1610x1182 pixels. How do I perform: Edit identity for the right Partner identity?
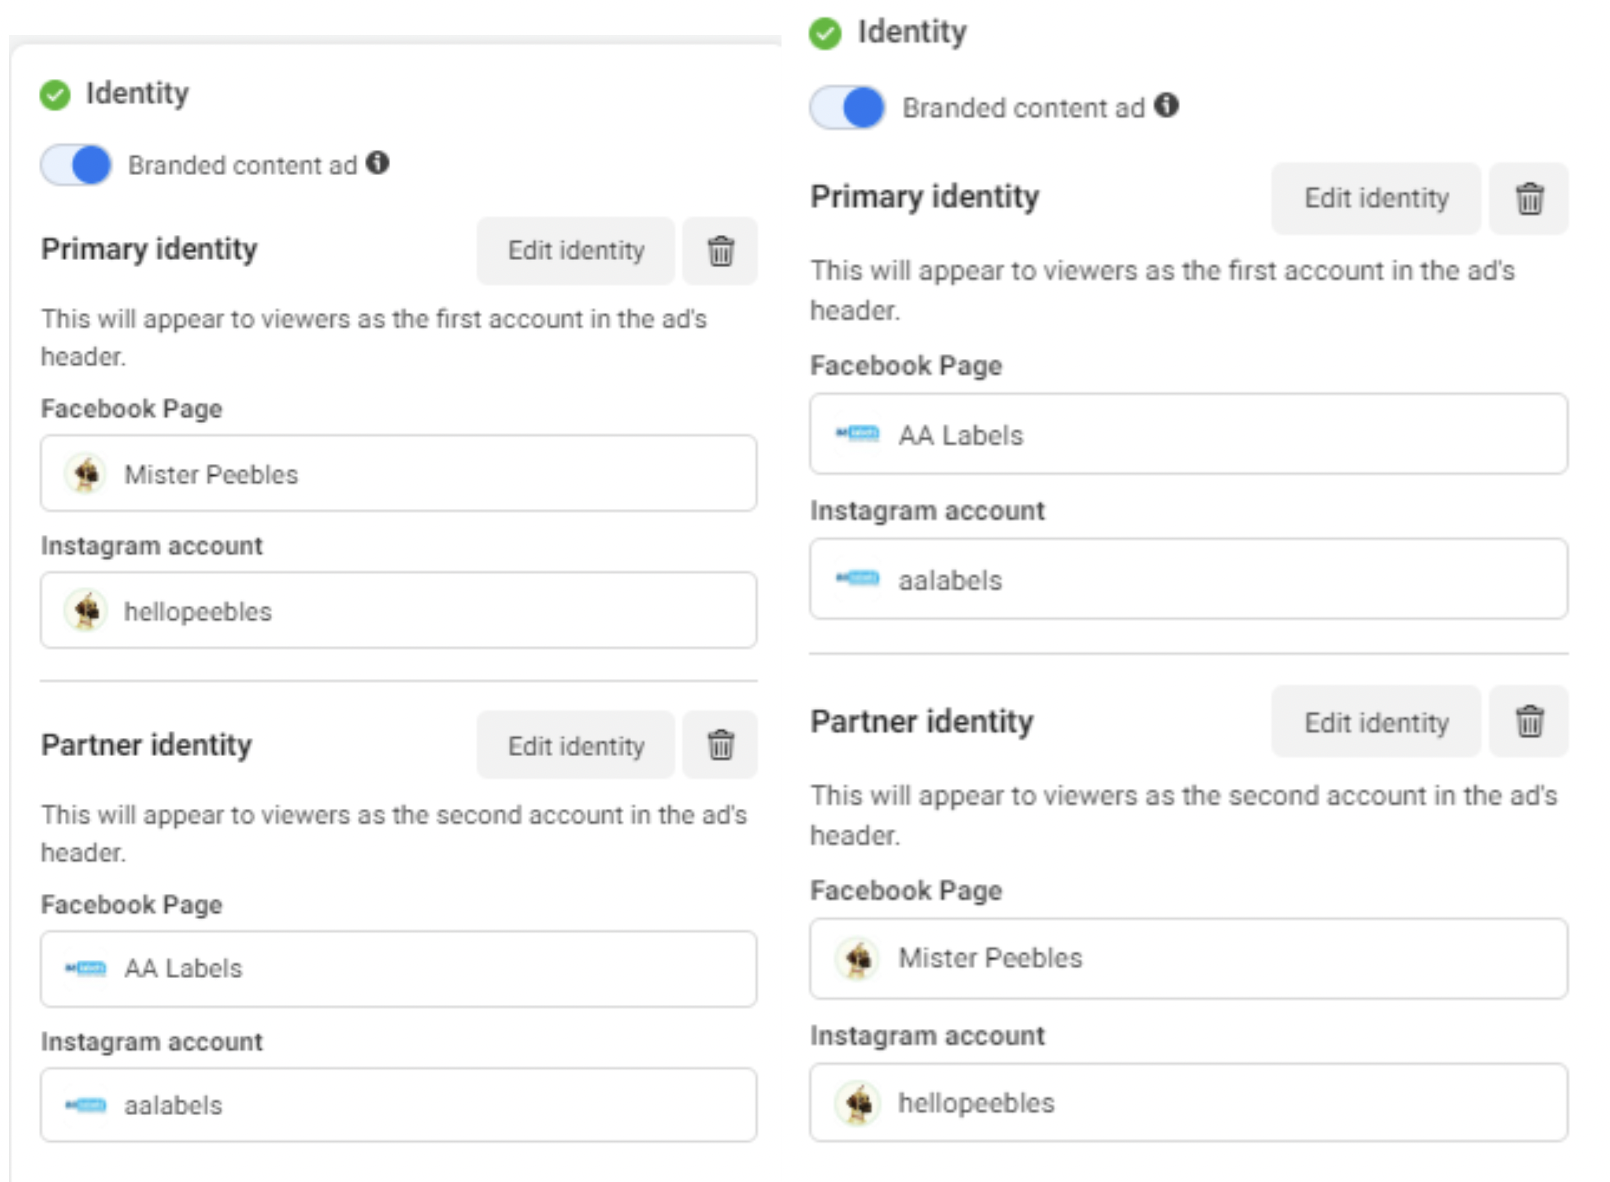[x=1375, y=722]
